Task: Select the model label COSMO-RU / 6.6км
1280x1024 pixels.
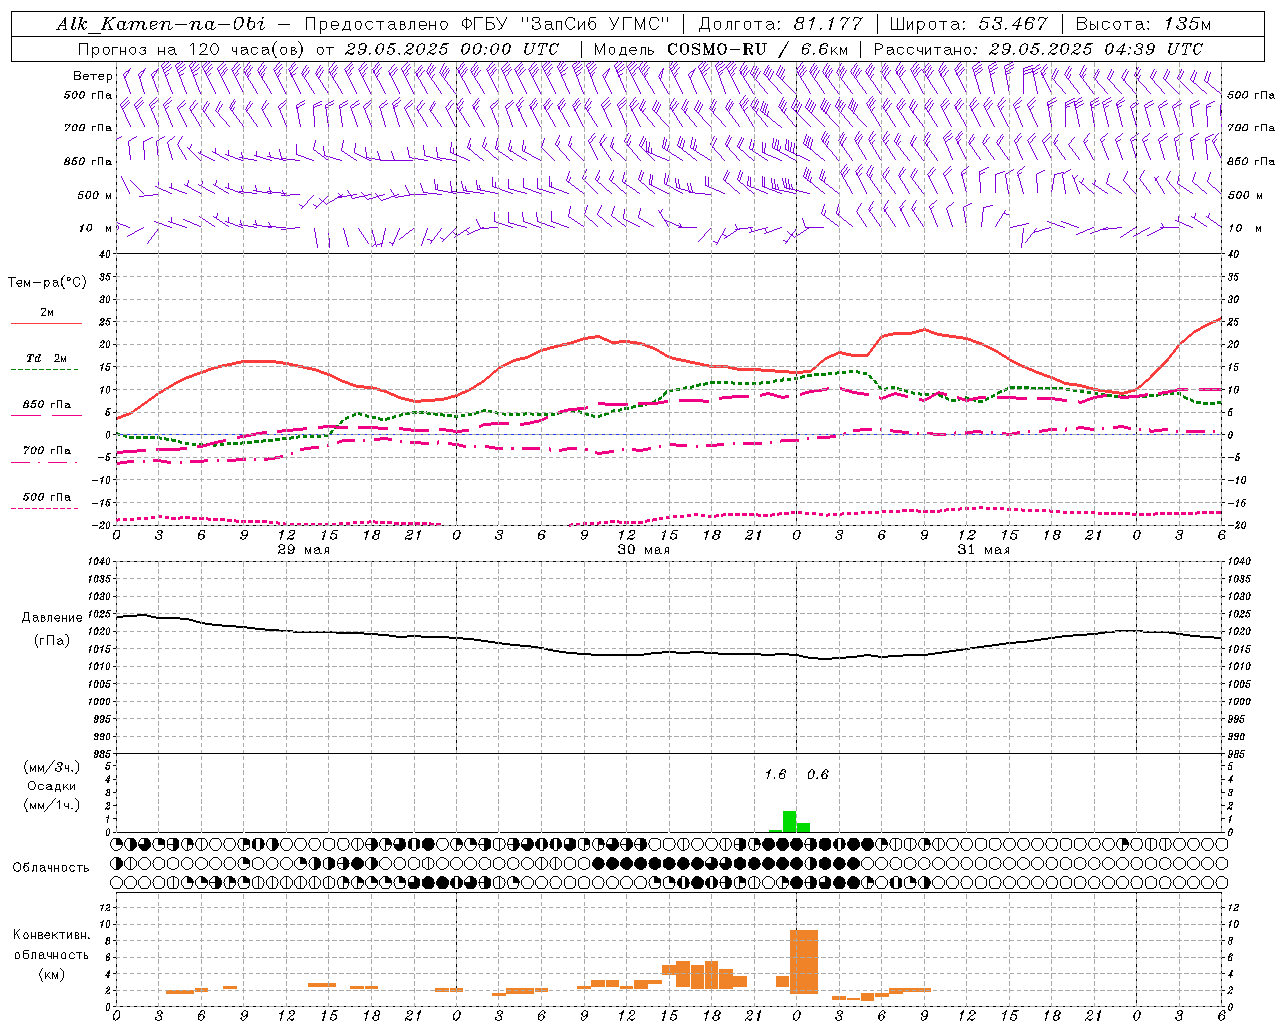Action: 758,49
